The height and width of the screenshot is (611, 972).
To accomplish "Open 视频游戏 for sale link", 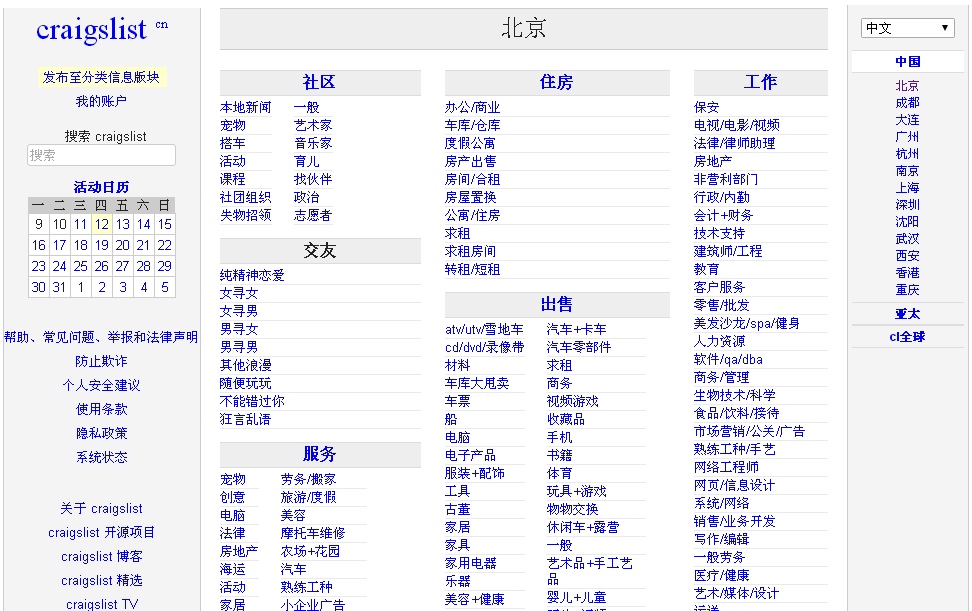I will tap(573, 402).
